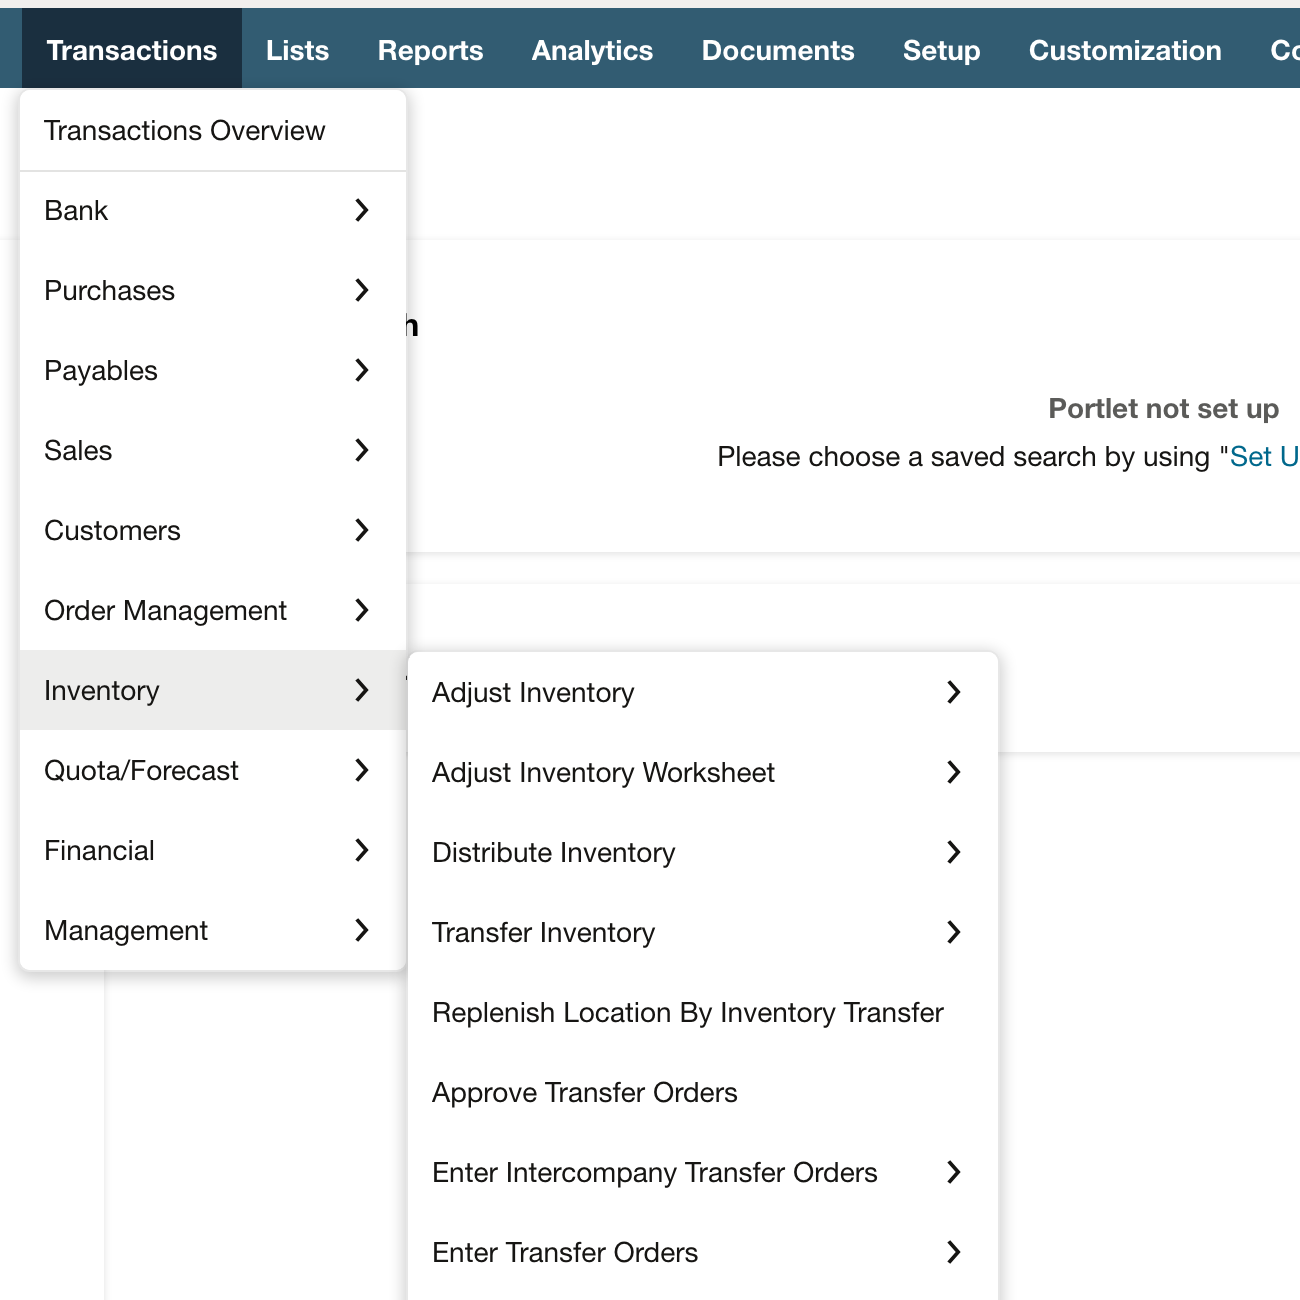The height and width of the screenshot is (1300, 1300).
Task: Expand the Quota/Forecast submenu arrow
Action: coord(362,770)
